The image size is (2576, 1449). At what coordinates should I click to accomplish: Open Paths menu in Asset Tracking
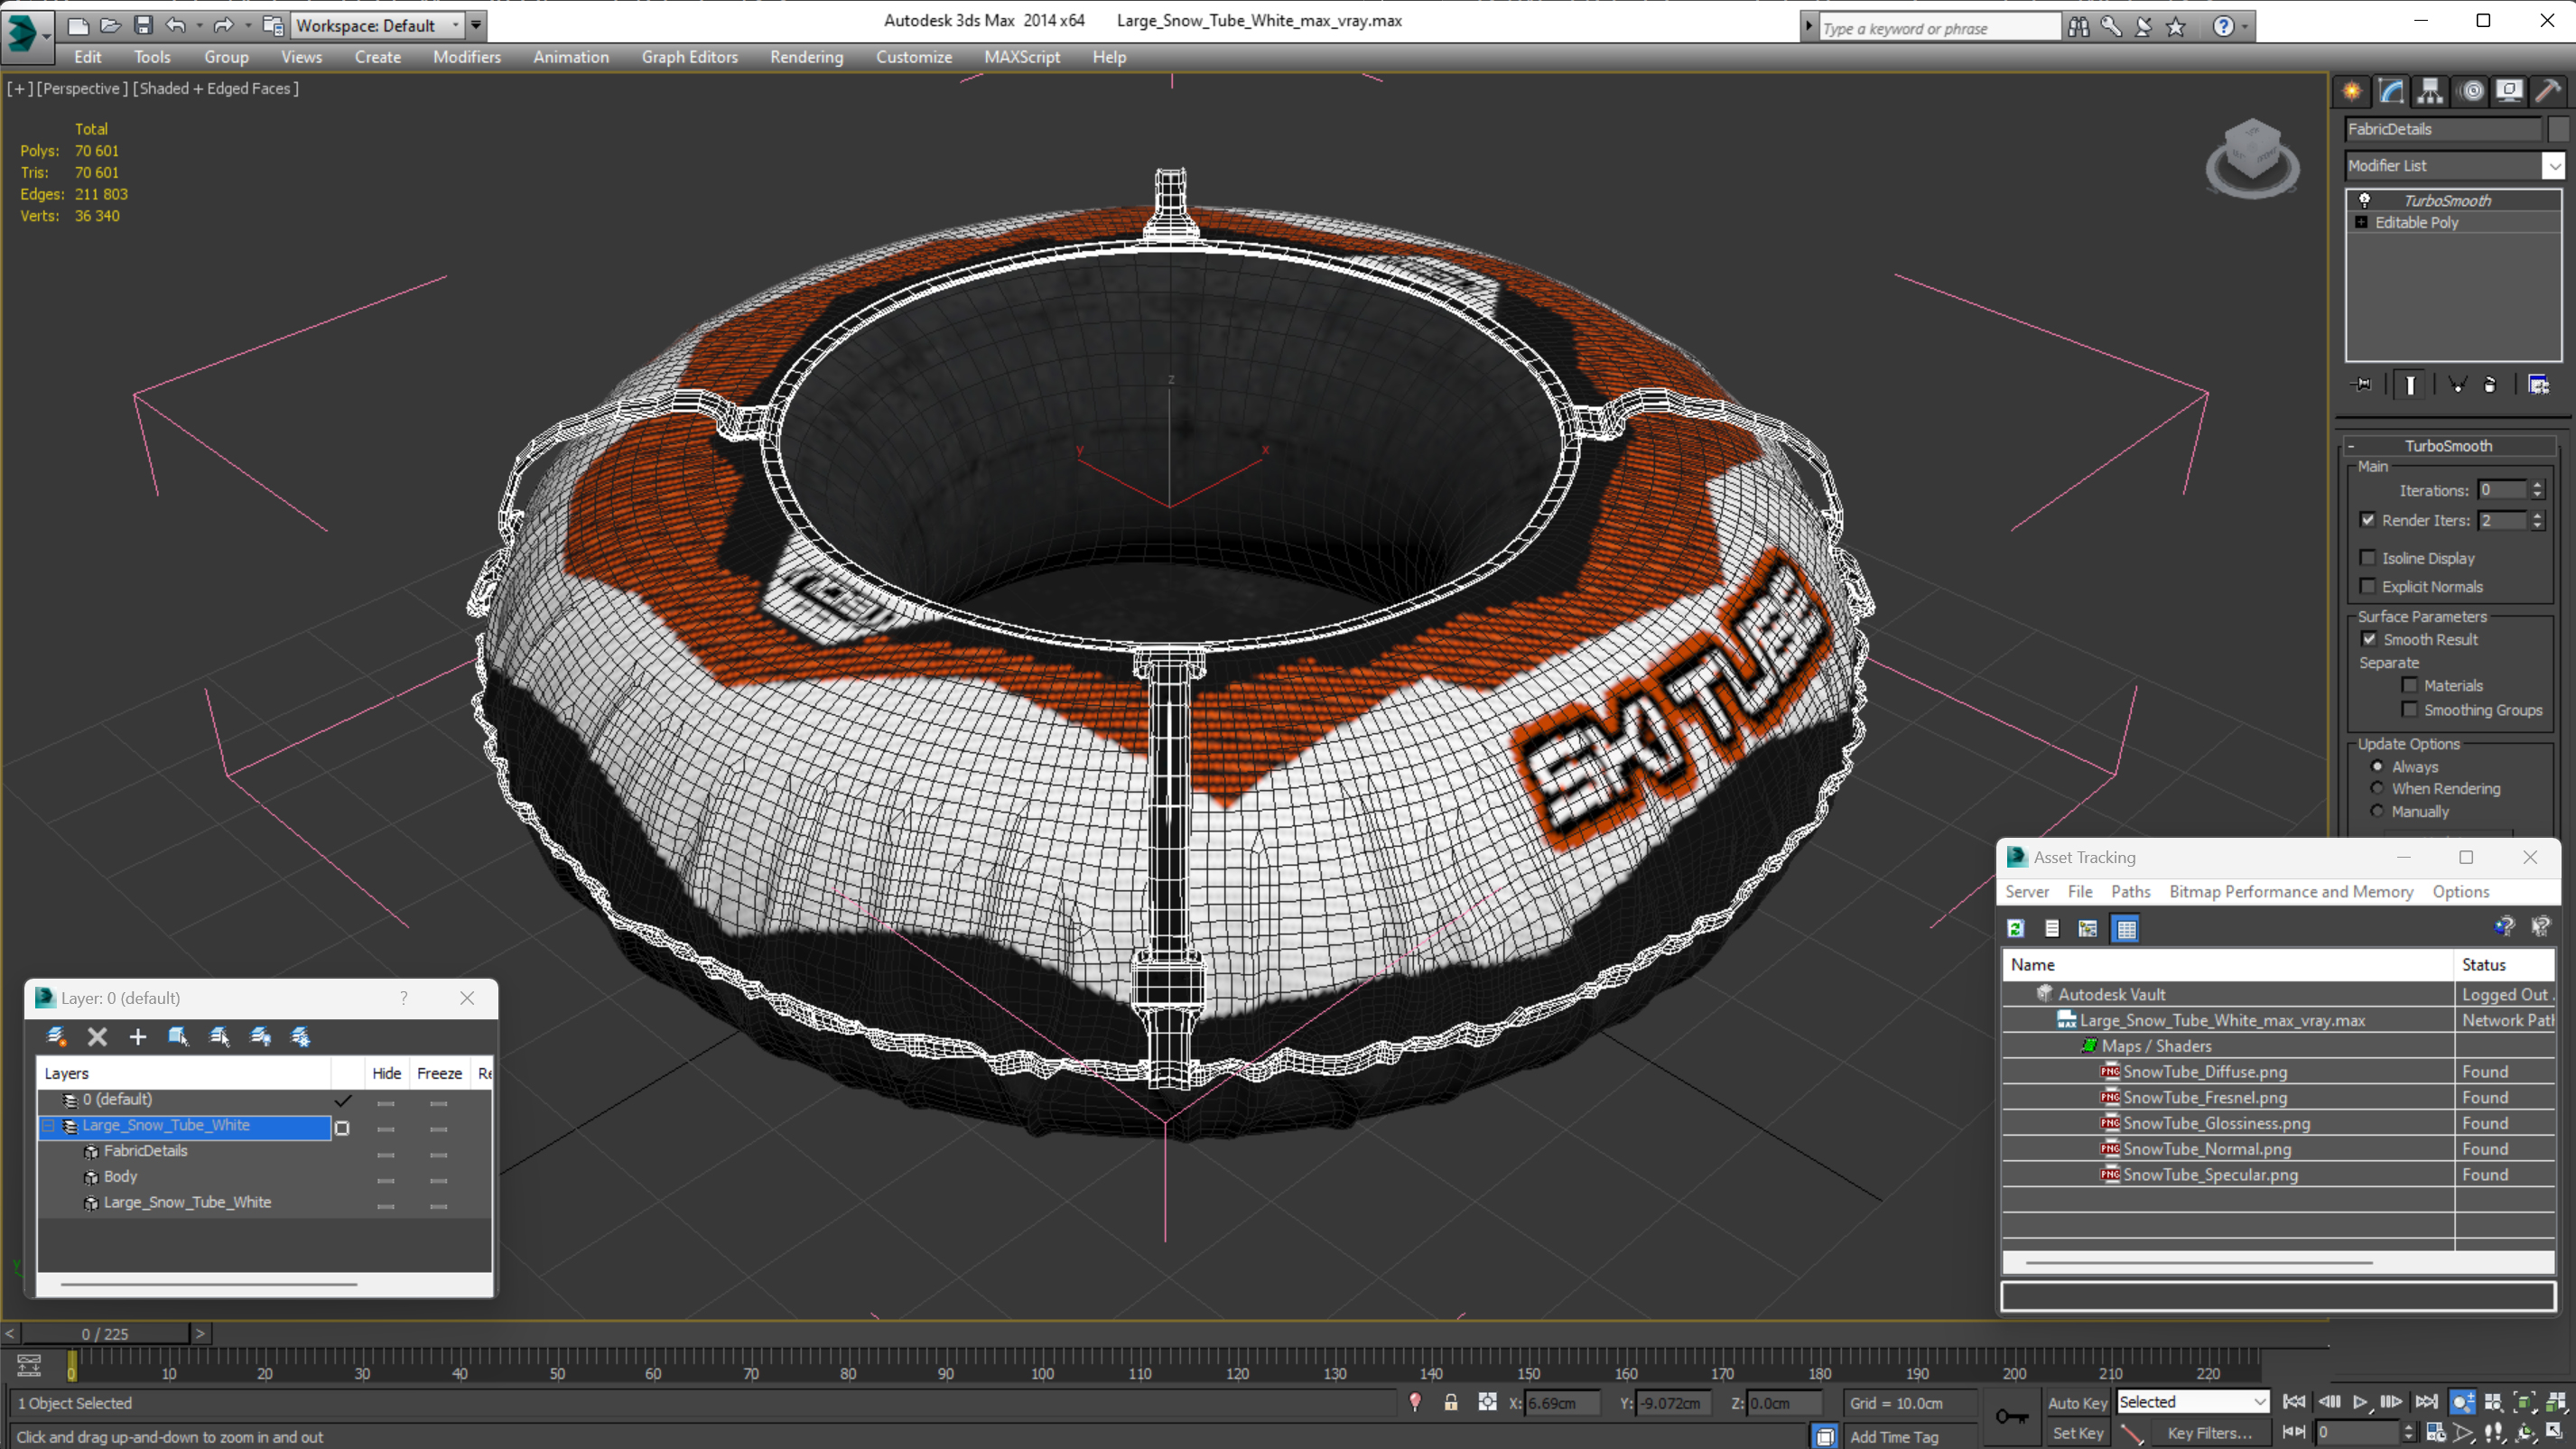(2130, 891)
